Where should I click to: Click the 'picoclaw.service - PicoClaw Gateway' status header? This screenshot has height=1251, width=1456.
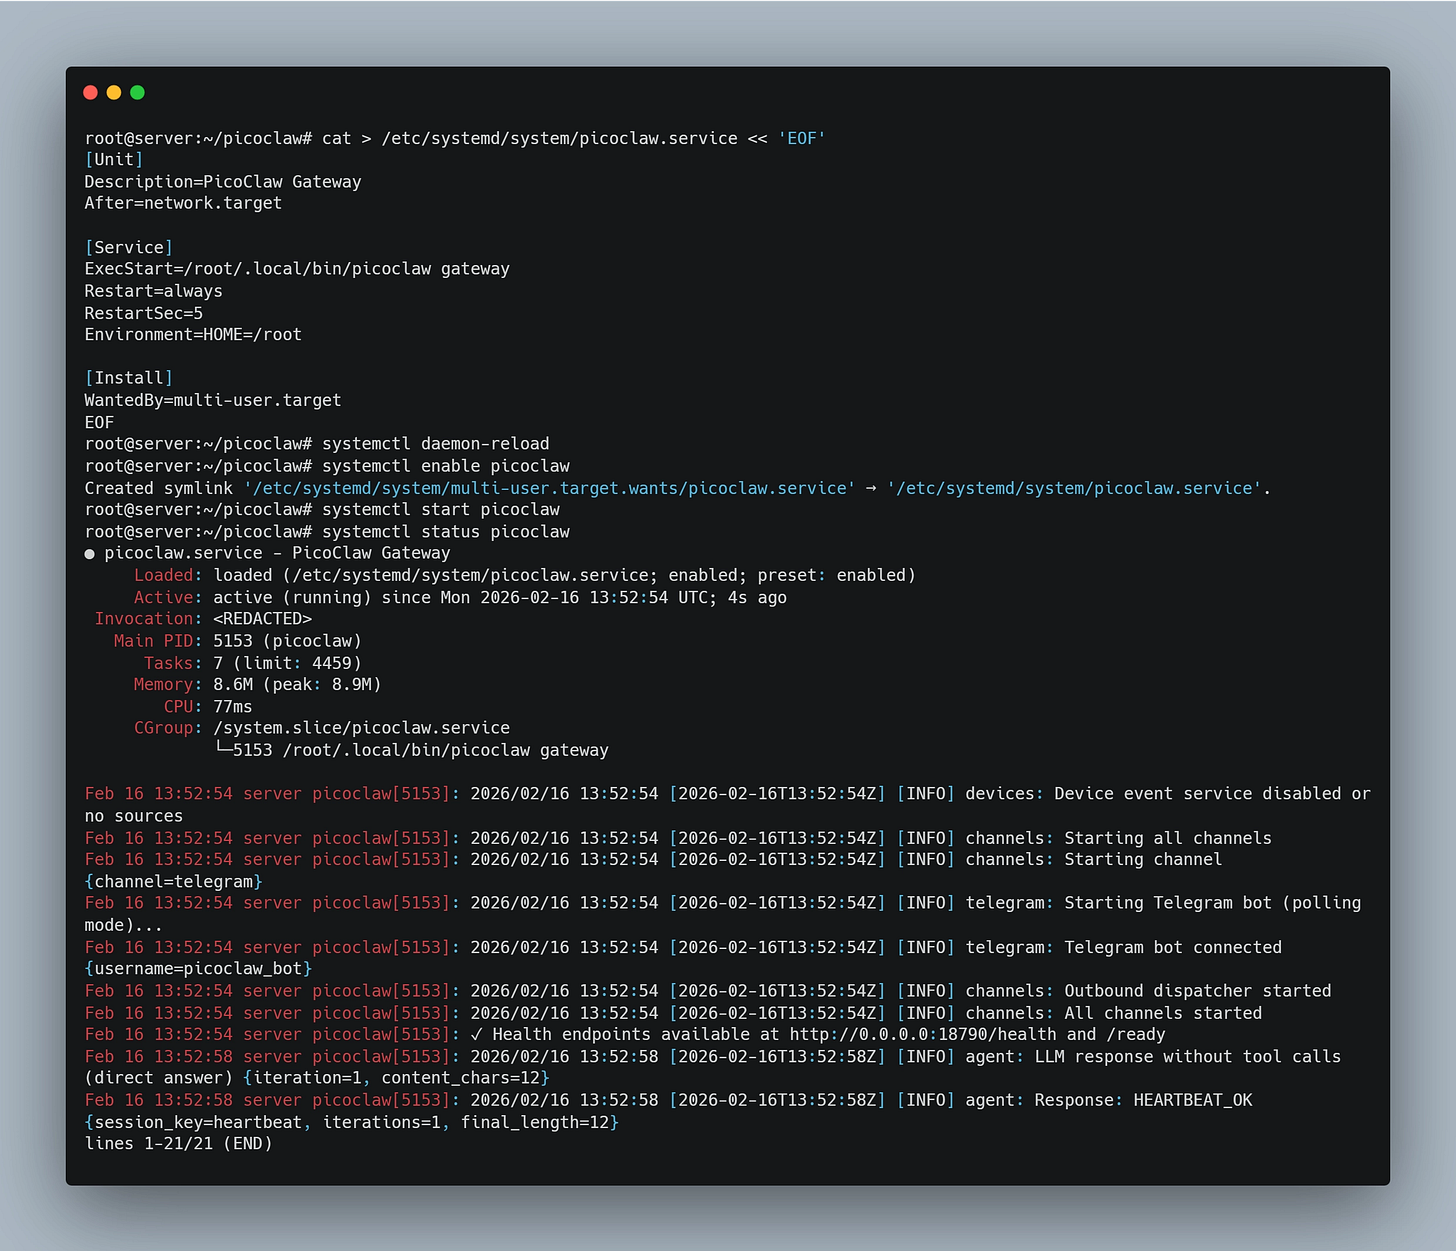pos(277,553)
